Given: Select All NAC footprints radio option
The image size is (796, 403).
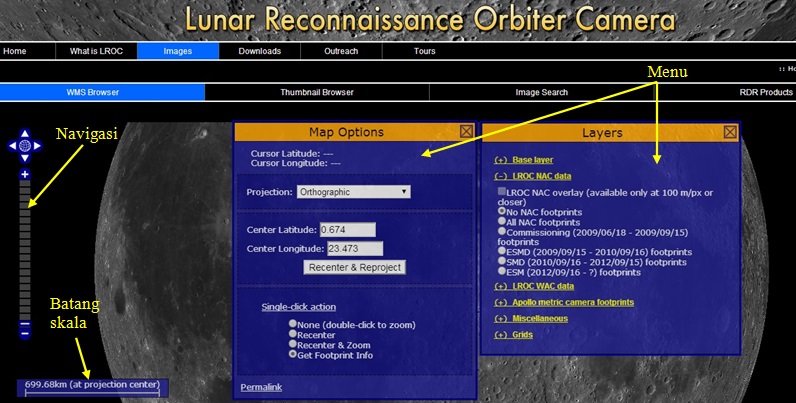Looking at the screenshot, I should coord(502,221).
